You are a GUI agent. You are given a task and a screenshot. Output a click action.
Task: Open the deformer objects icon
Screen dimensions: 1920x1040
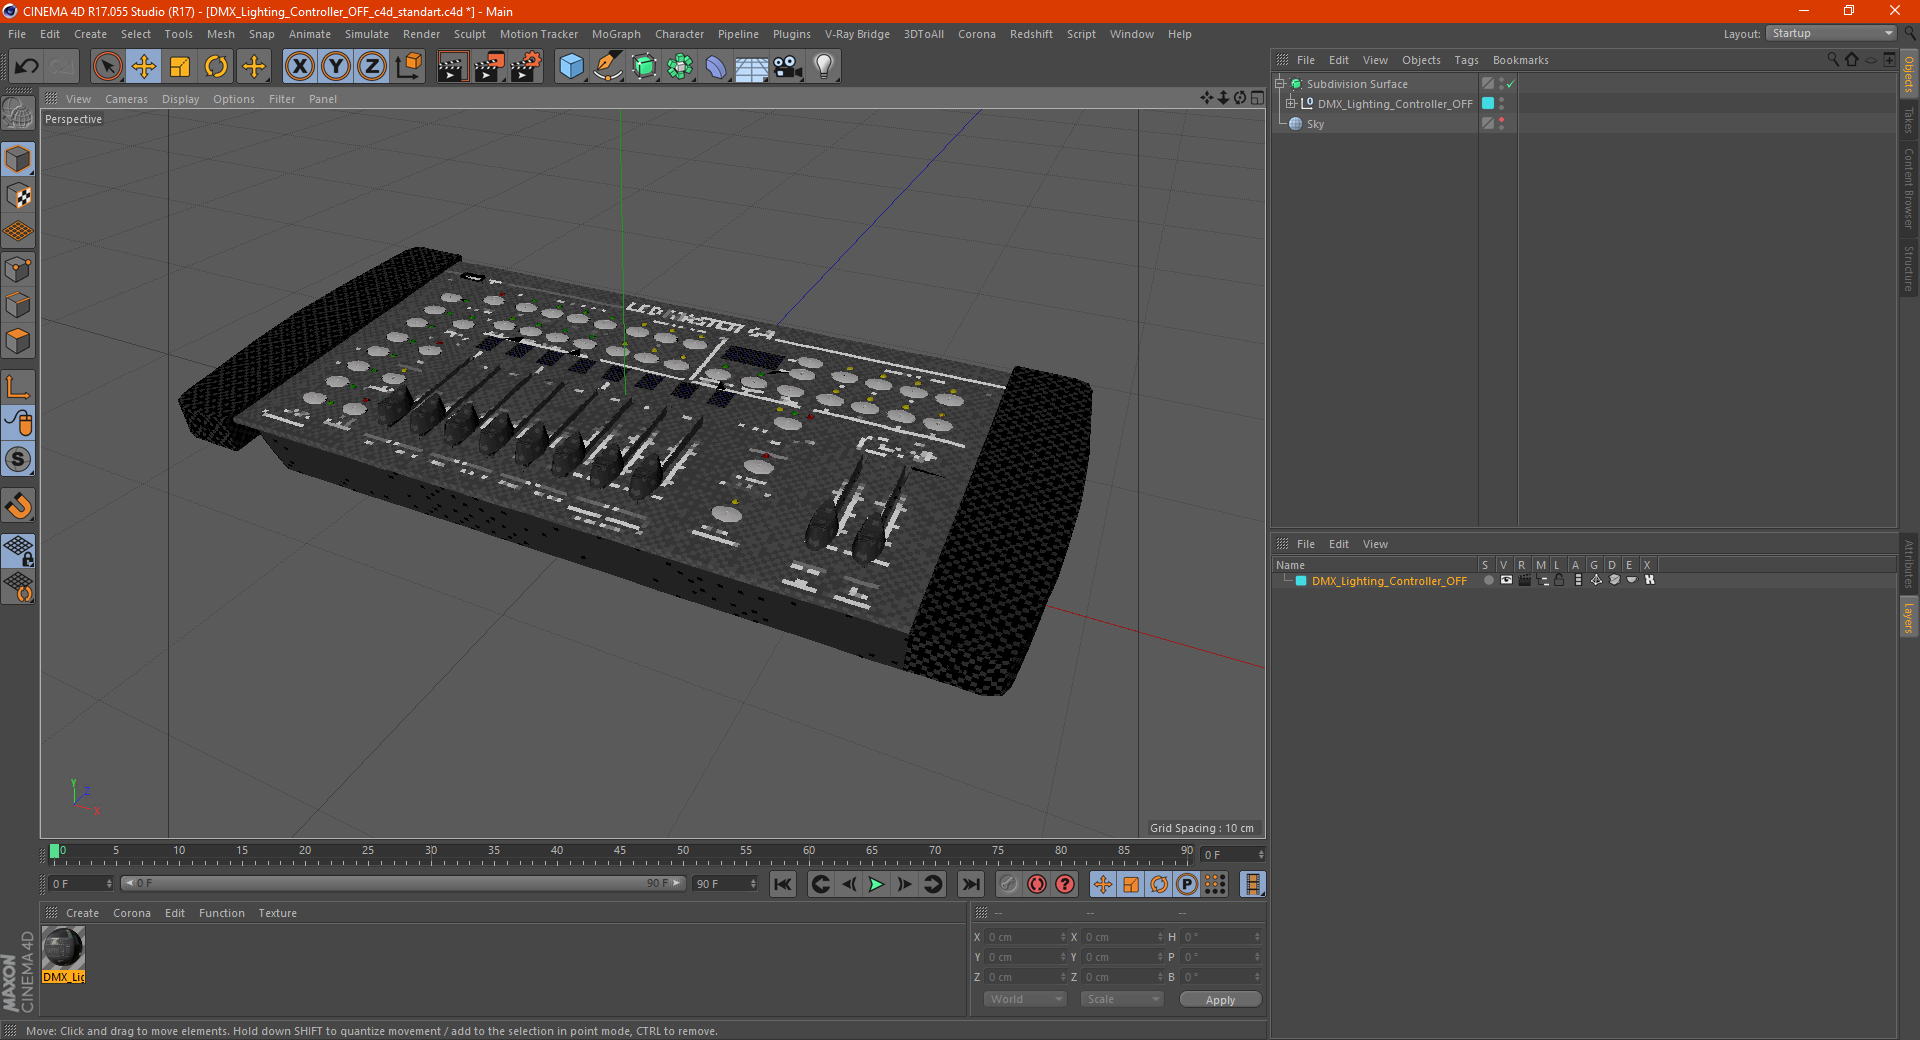[x=716, y=67]
